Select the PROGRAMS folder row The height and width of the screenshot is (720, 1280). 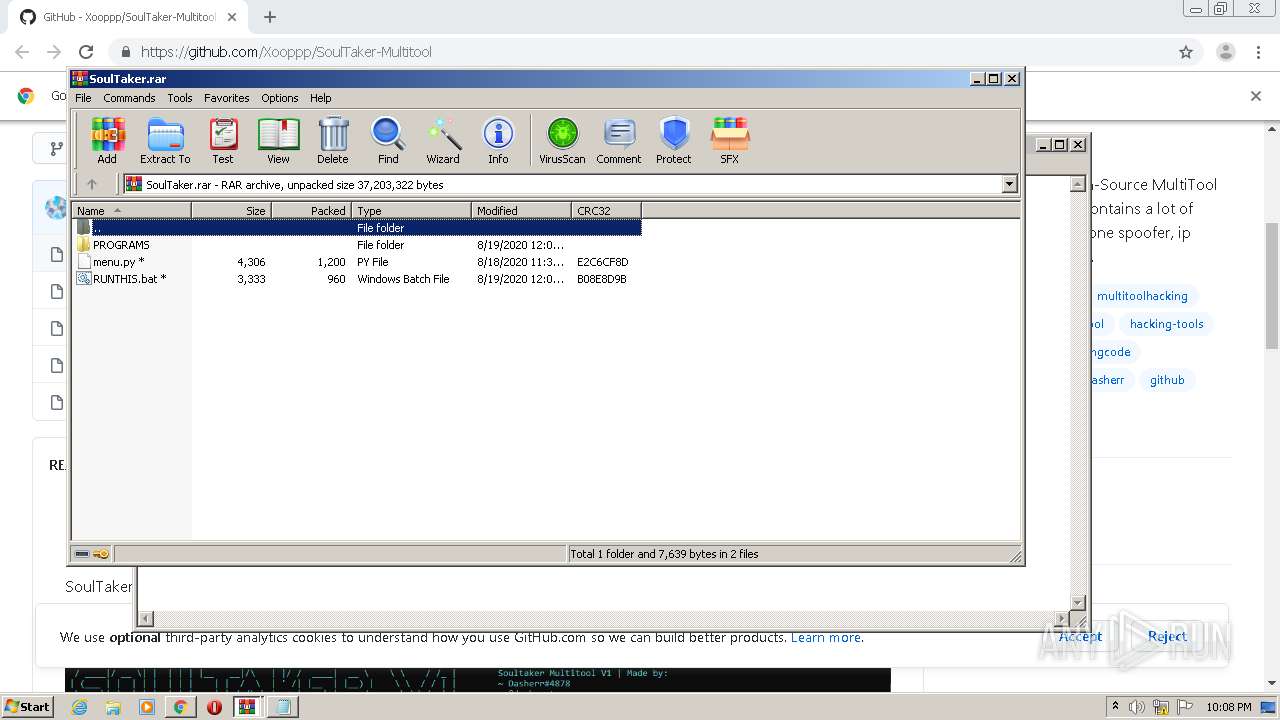(357, 245)
